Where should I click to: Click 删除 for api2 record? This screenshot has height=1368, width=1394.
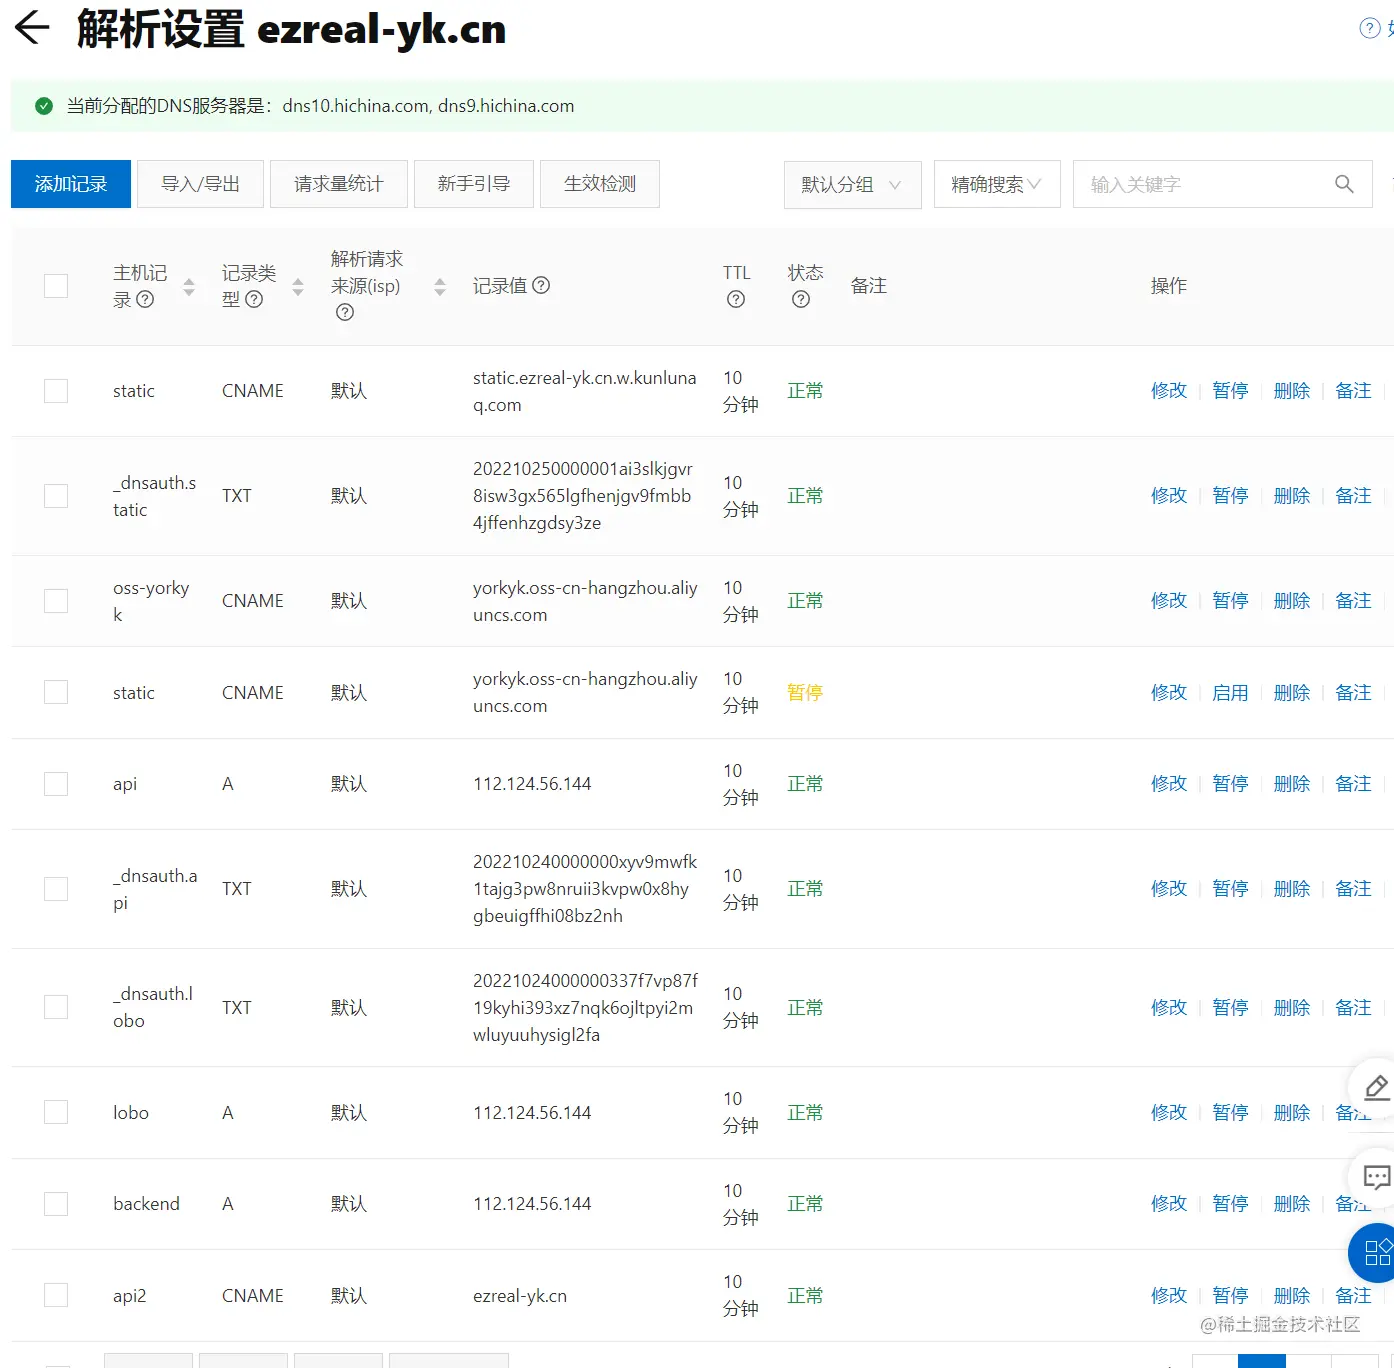tap(1292, 1296)
